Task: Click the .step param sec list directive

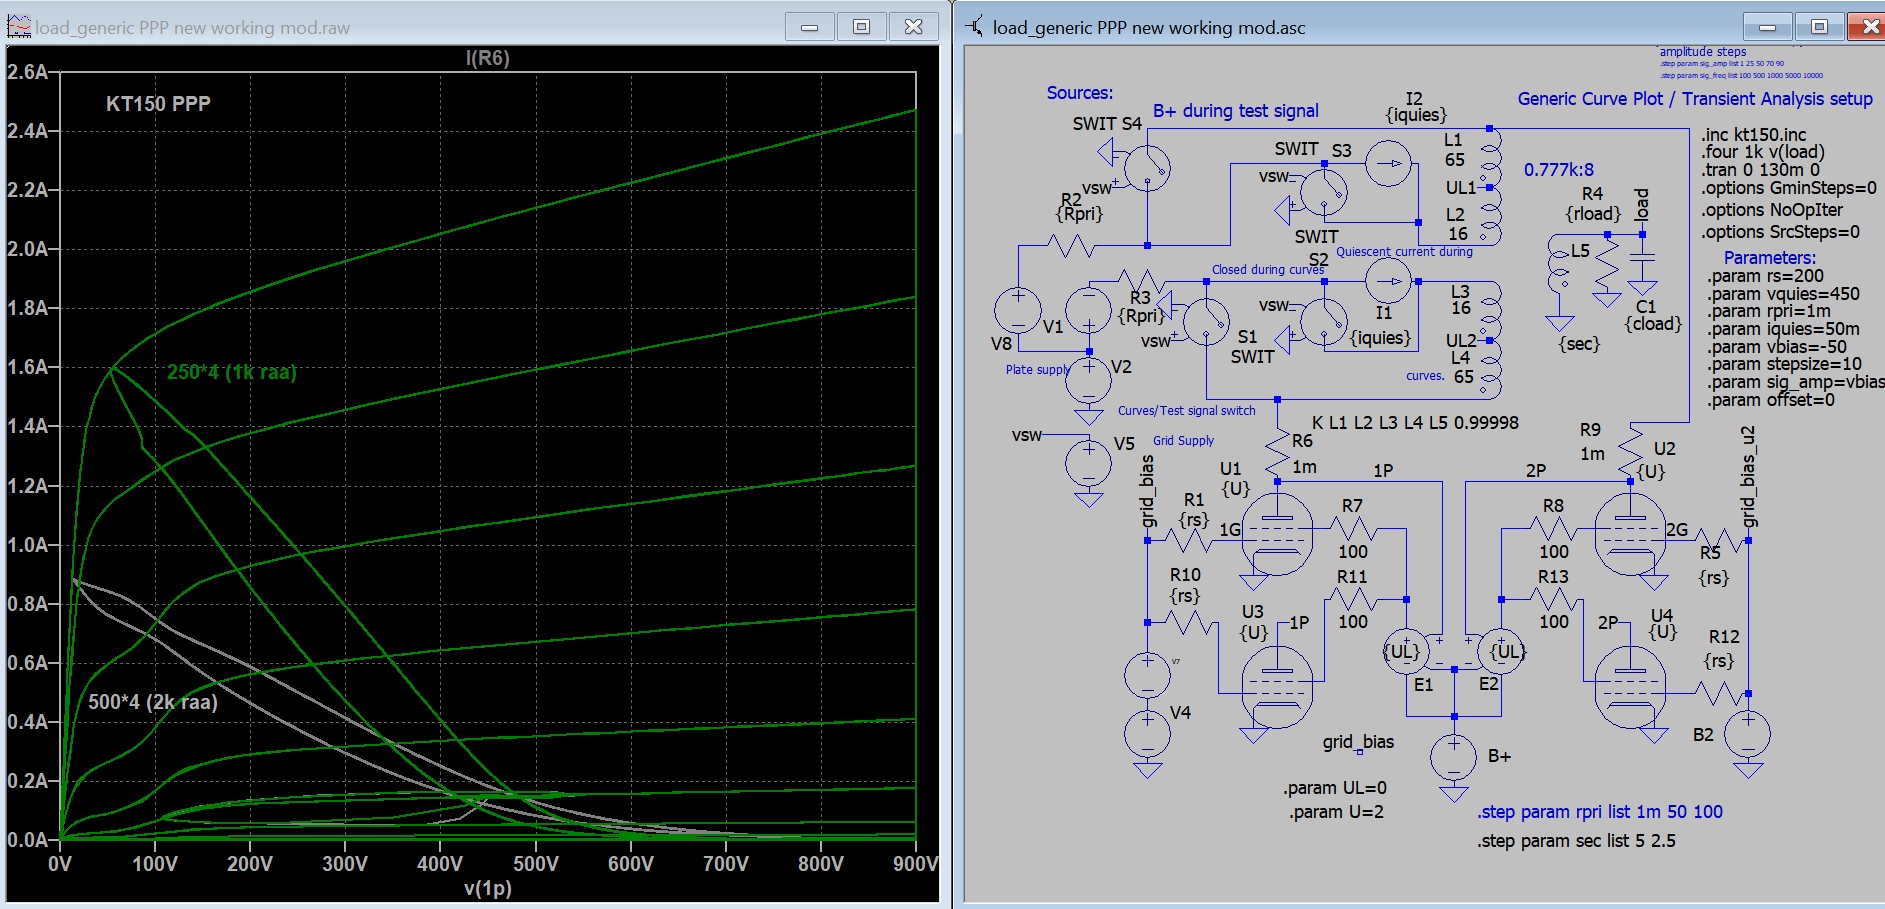Action: (1576, 841)
